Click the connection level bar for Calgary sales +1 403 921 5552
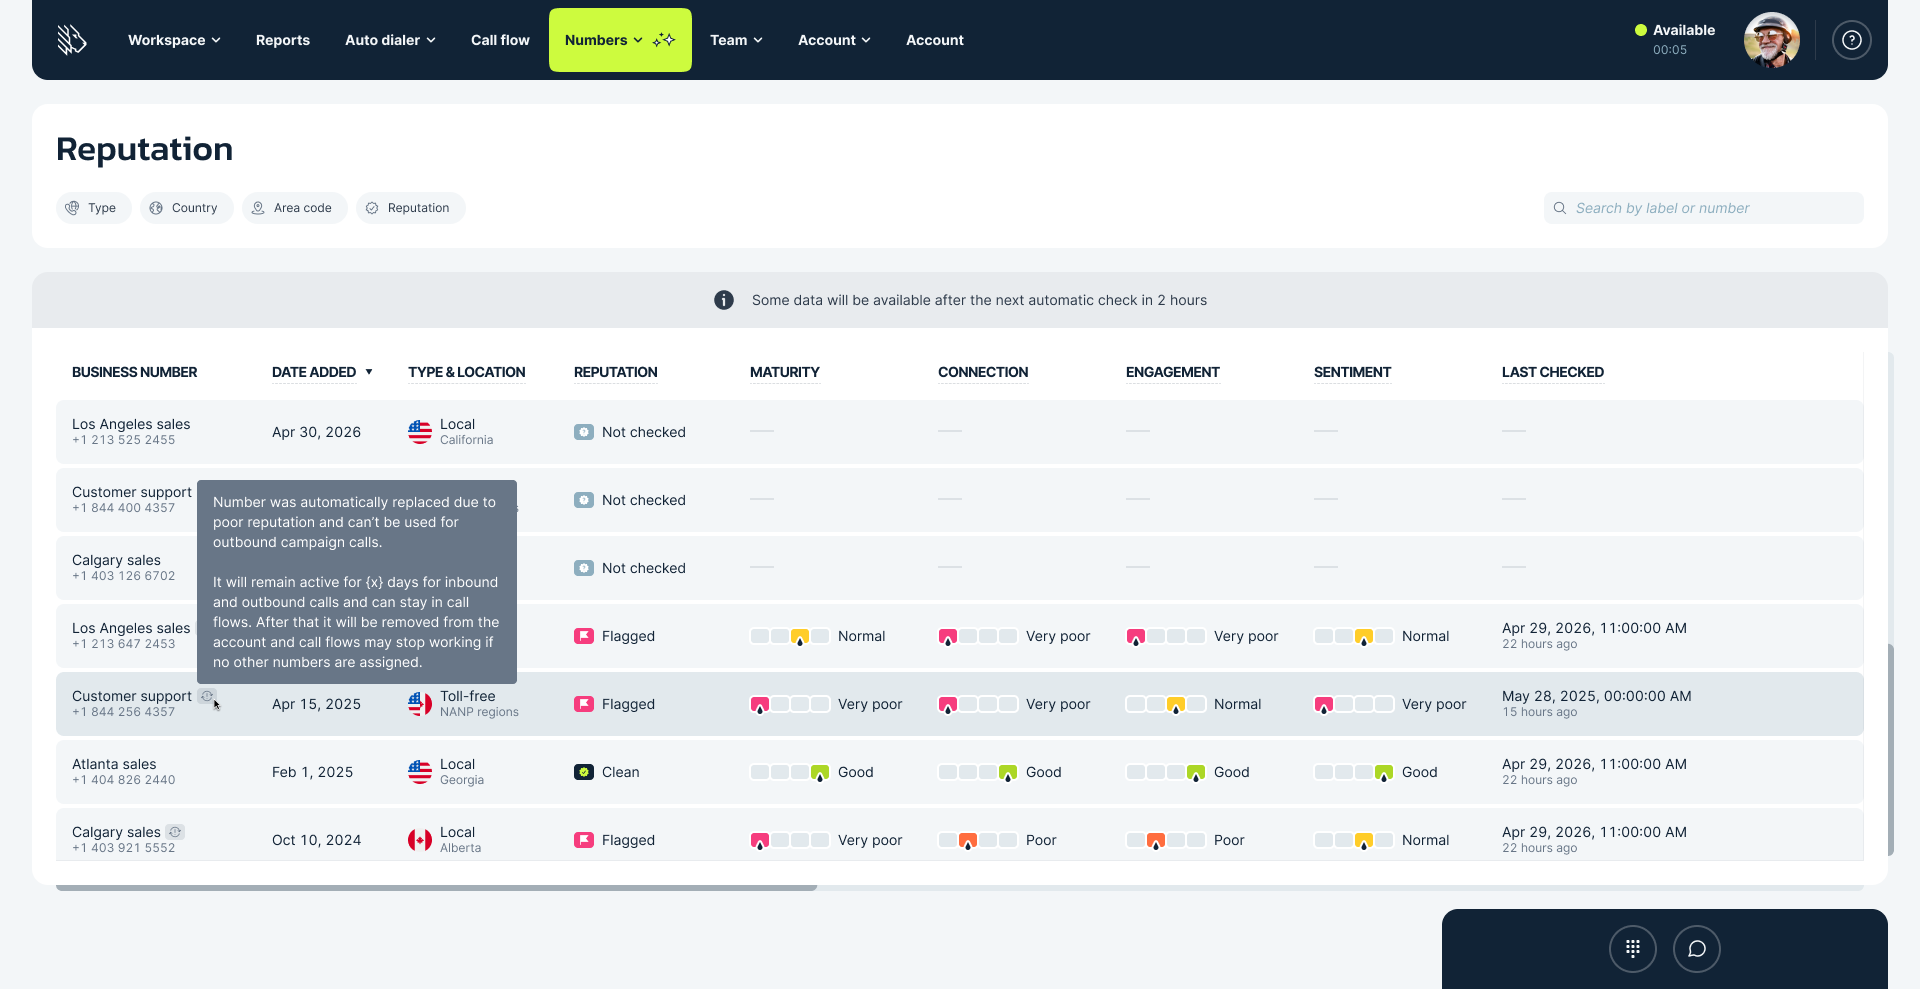Image resolution: width=1920 pixels, height=989 pixels. point(978,840)
